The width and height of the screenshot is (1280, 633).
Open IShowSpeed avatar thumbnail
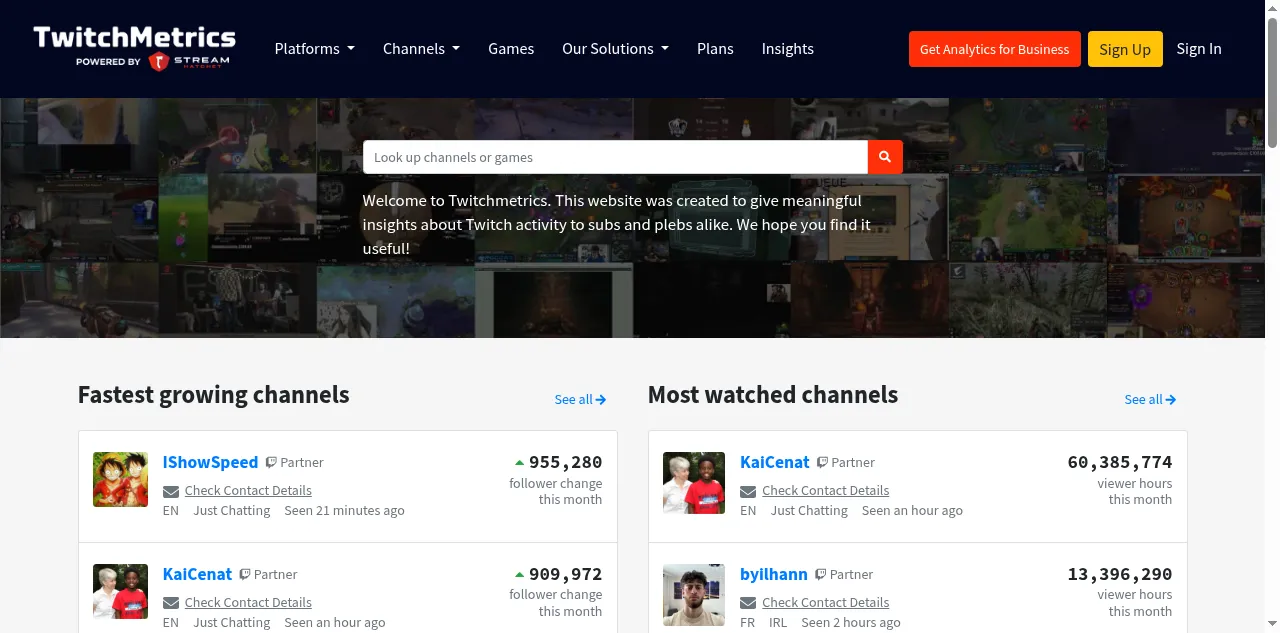tap(121, 479)
